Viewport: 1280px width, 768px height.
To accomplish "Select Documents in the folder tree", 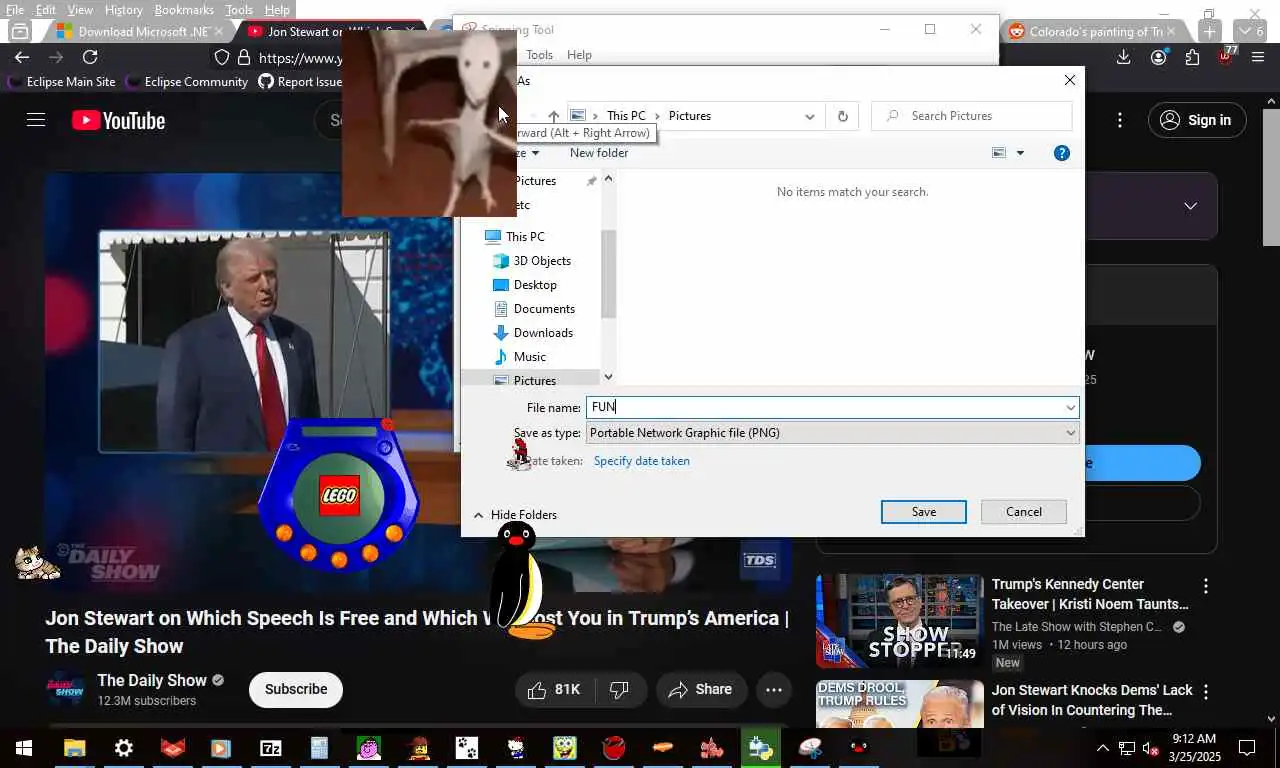I will tap(544, 309).
